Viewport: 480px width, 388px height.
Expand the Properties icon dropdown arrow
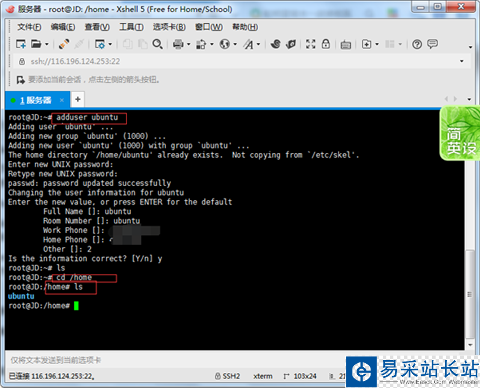pyautogui.click(x=110, y=44)
